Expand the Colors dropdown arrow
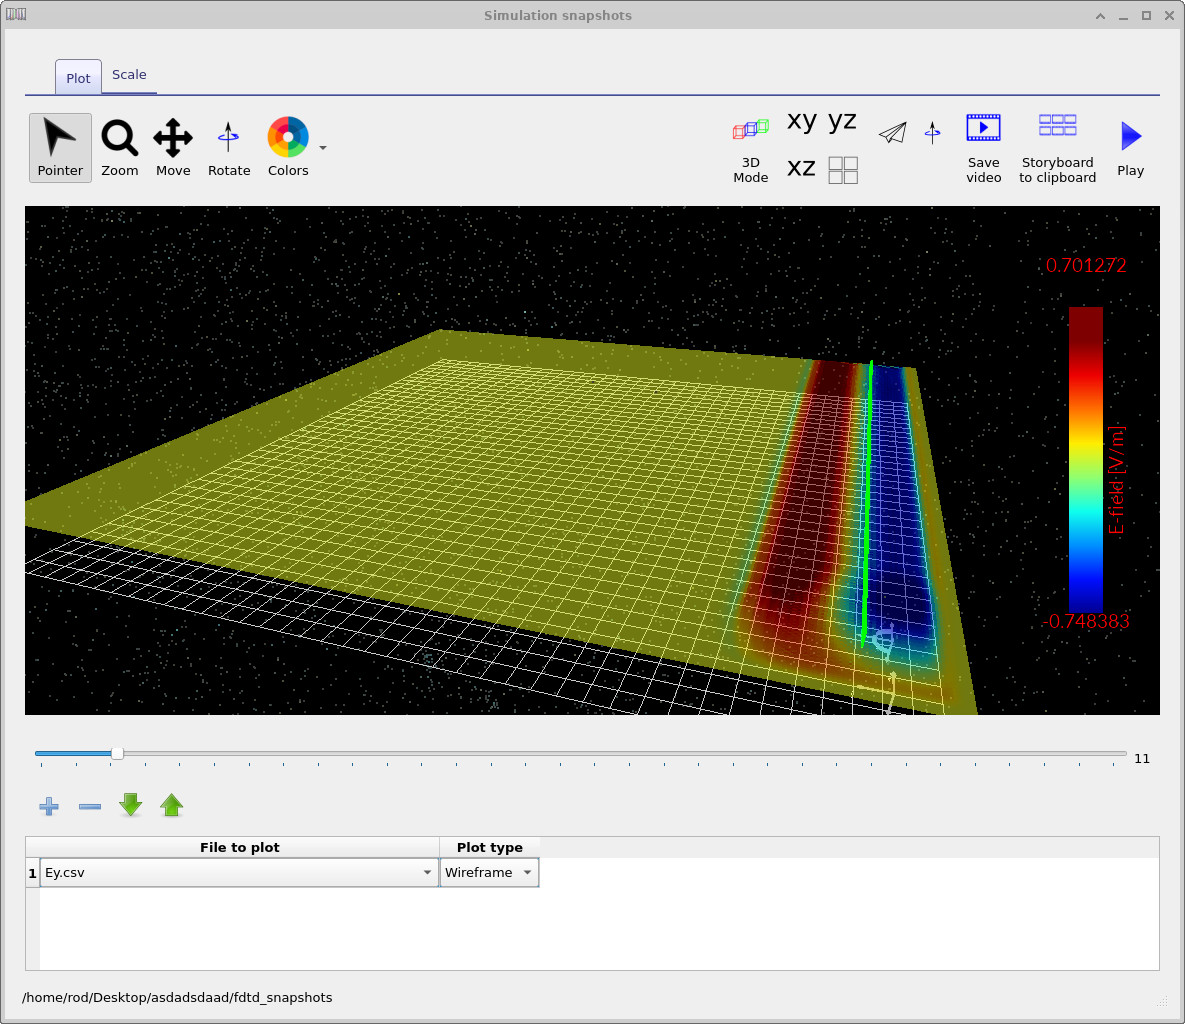 323,148
